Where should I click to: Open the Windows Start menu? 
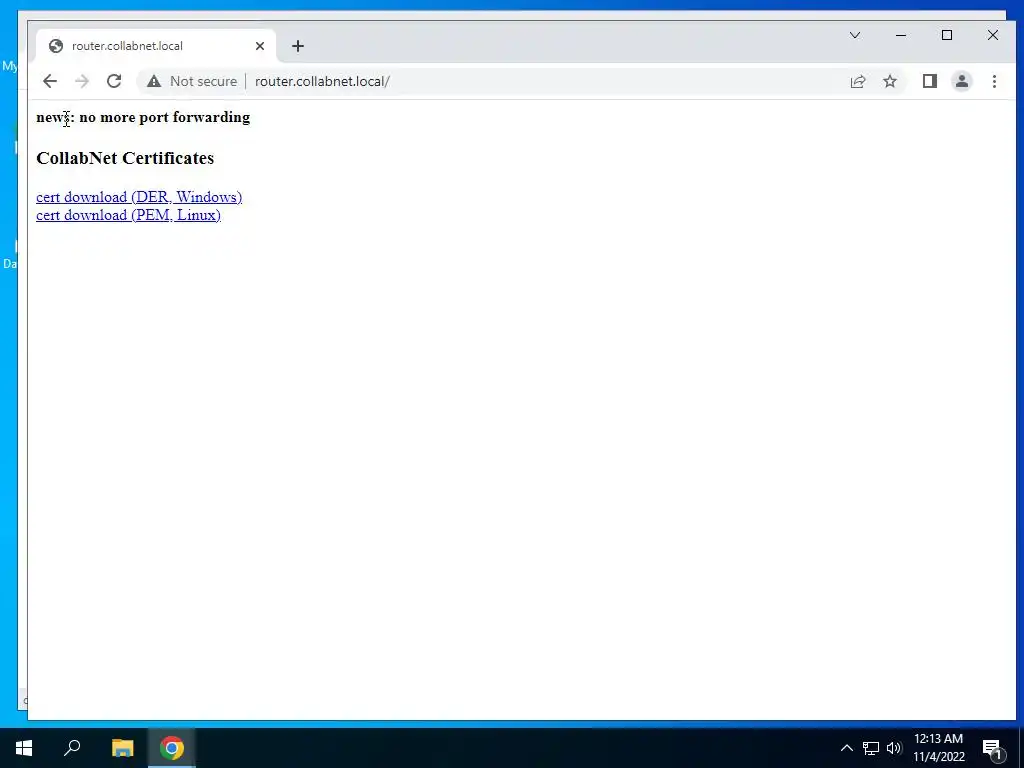(24, 748)
